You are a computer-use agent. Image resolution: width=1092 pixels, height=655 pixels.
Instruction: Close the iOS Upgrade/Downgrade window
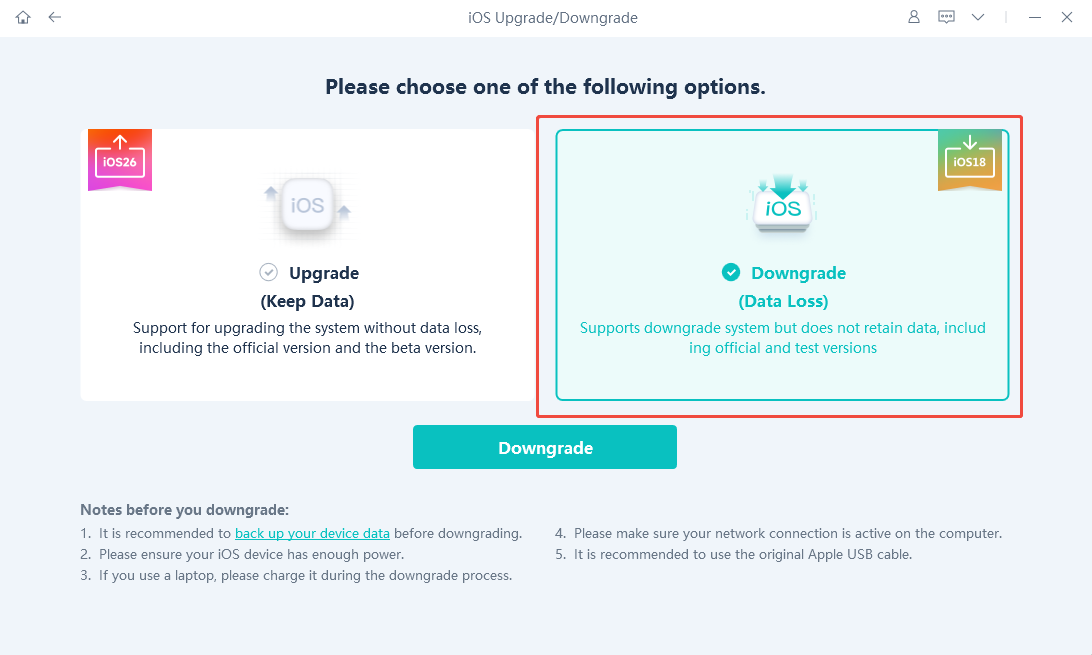1066,17
